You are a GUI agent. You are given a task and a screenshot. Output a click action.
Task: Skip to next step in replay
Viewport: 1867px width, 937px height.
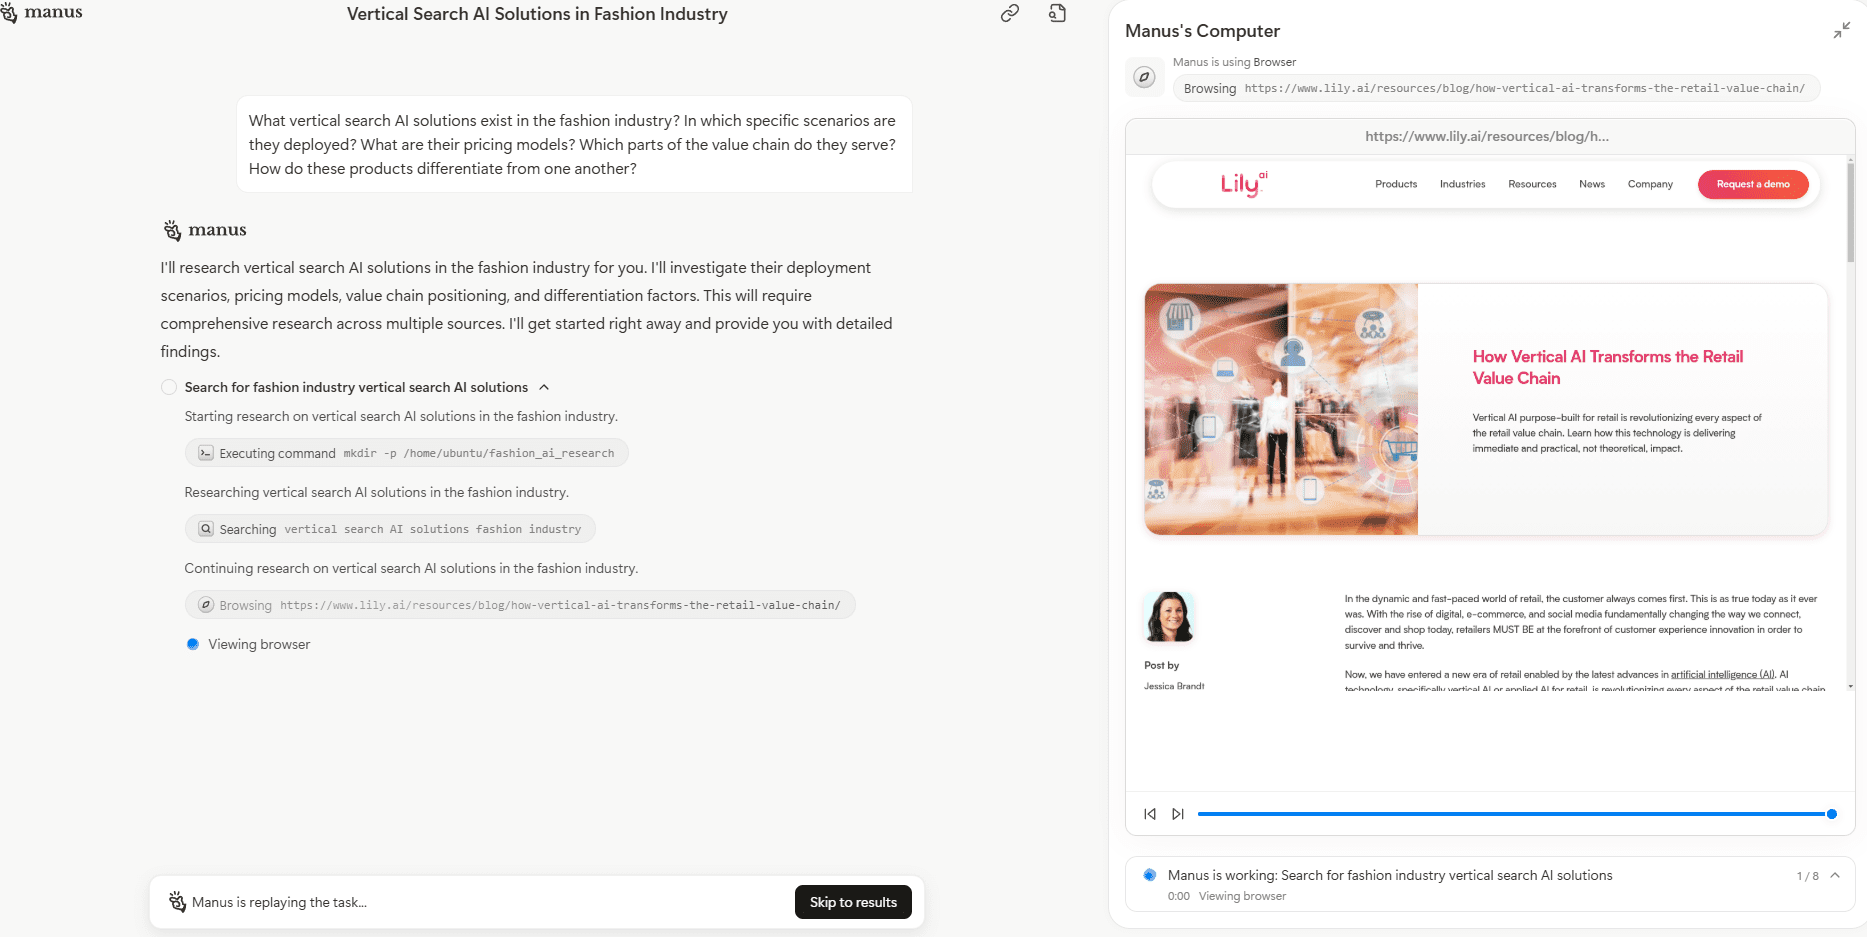(1178, 814)
